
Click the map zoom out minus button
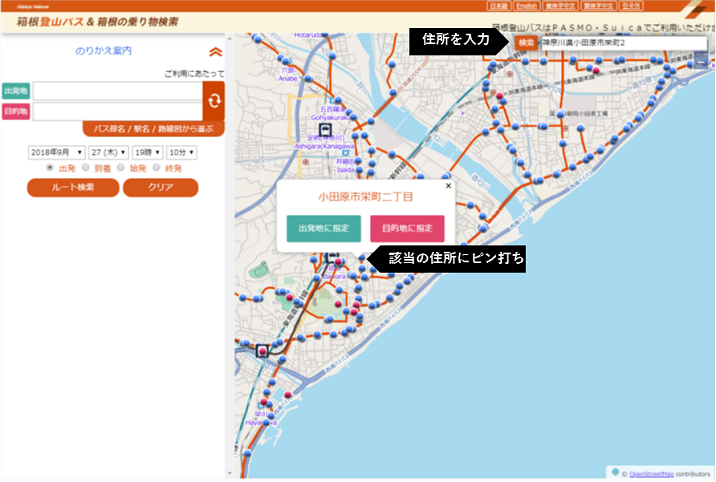pyautogui.click(x=703, y=62)
